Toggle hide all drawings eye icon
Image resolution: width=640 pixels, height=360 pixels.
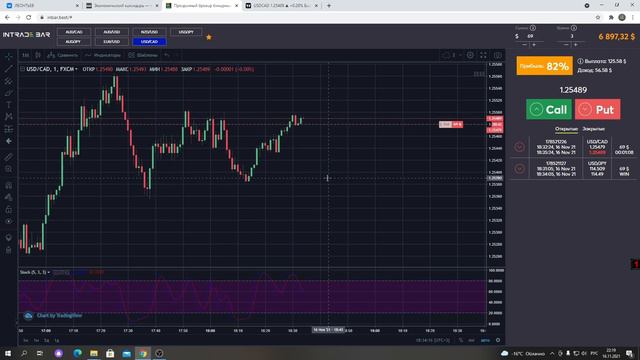click(9, 221)
